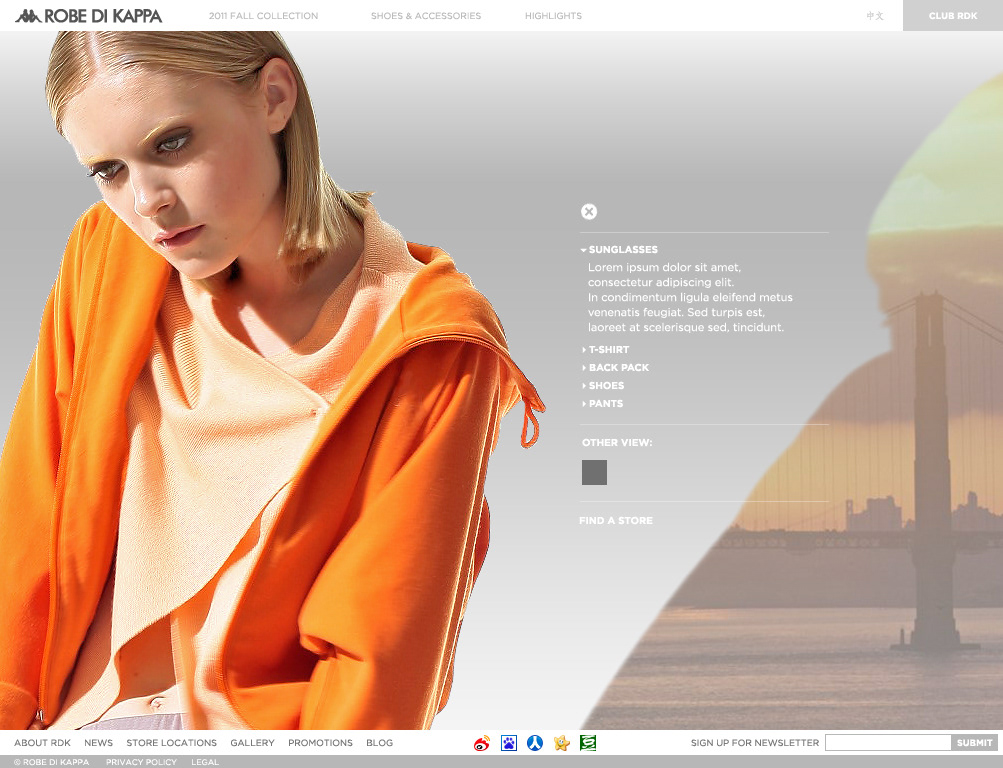
Task: Expand the Back Pack item
Action: (x=618, y=368)
